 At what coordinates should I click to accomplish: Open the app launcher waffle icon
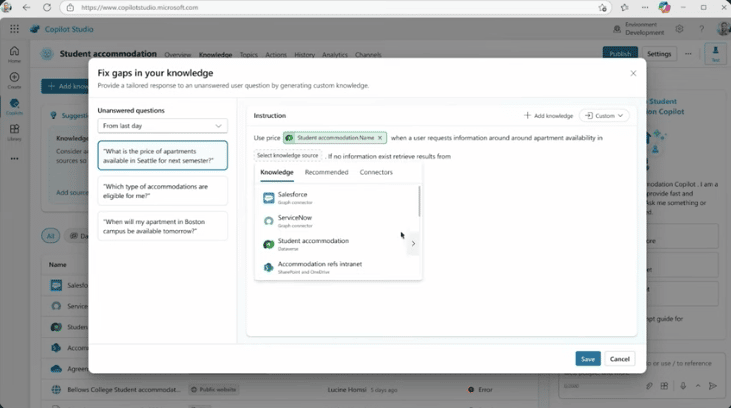pyautogui.click(x=14, y=29)
